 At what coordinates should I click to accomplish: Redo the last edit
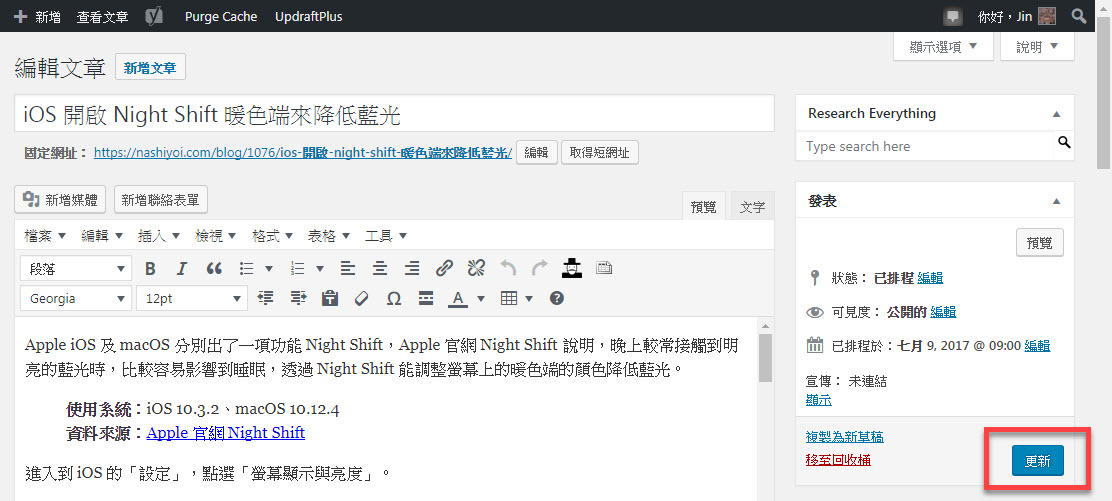coord(540,268)
